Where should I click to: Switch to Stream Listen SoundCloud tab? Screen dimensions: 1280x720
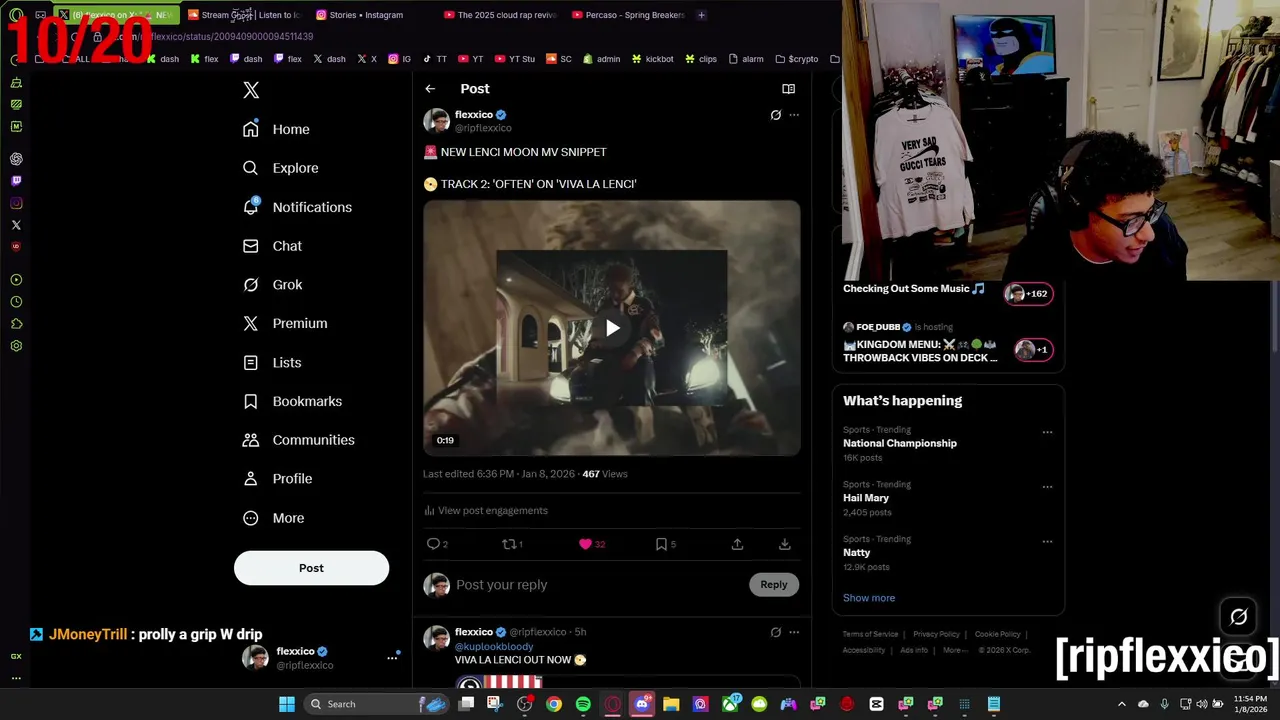pyautogui.click(x=243, y=15)
